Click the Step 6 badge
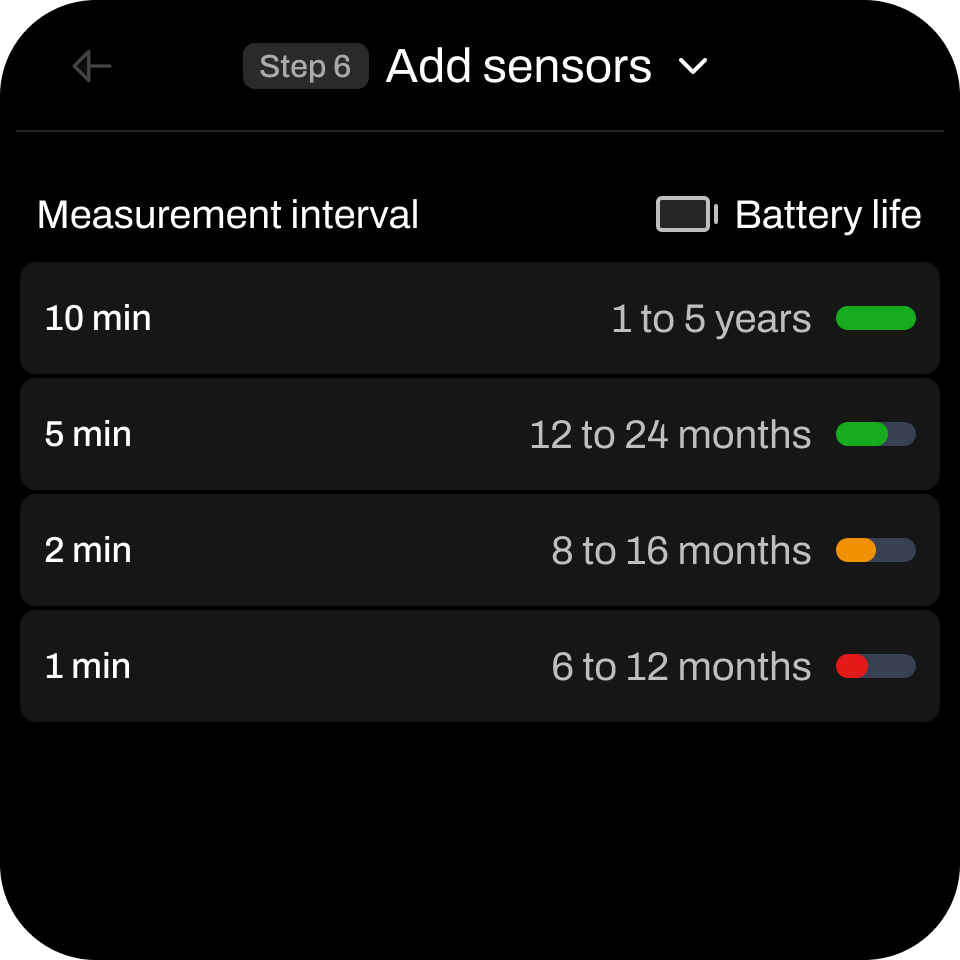Screen dimensions: 960x960 [x=305, y=66]
